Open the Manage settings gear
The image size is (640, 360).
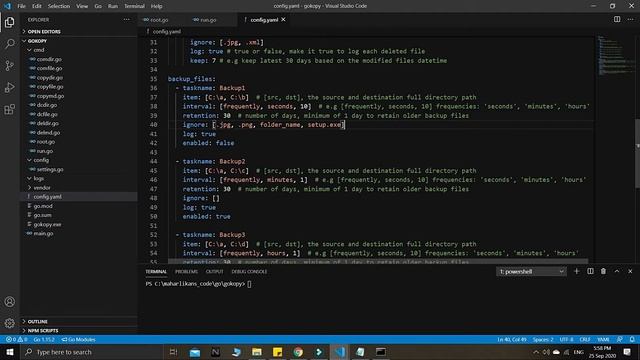pyautogui.click(x=9, y=323)
